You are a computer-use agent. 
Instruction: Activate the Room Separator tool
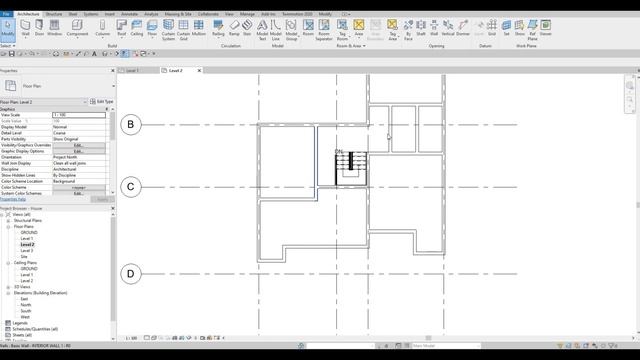[324, 30]
